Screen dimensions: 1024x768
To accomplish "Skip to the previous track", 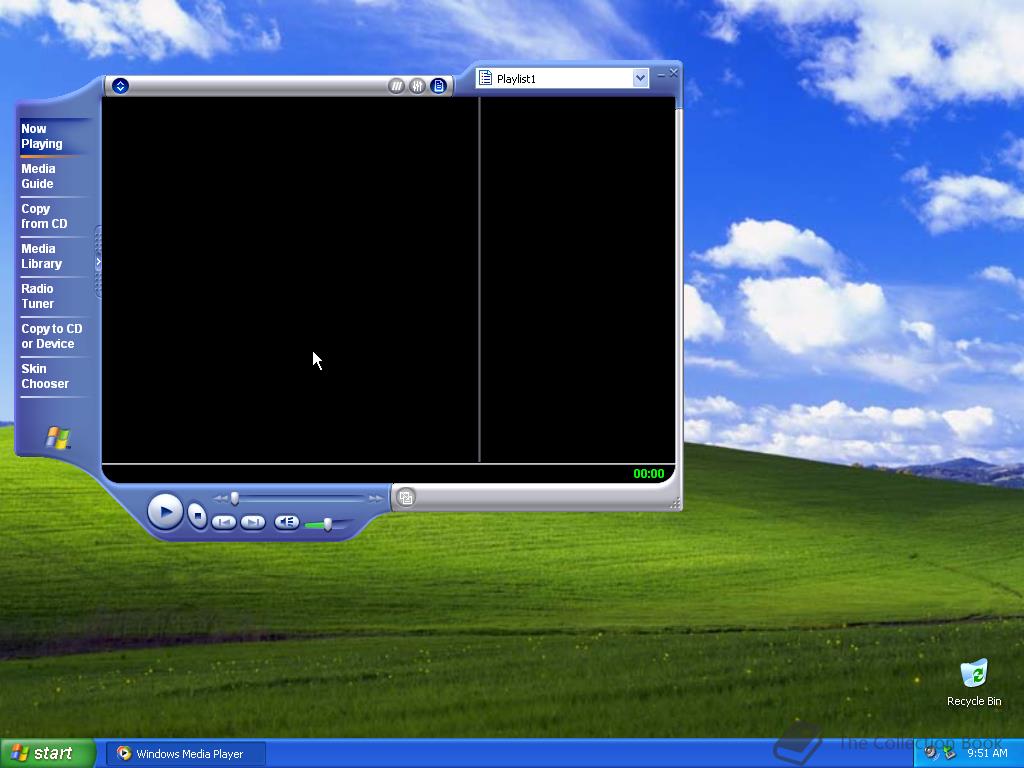I will tap(224, 522).
